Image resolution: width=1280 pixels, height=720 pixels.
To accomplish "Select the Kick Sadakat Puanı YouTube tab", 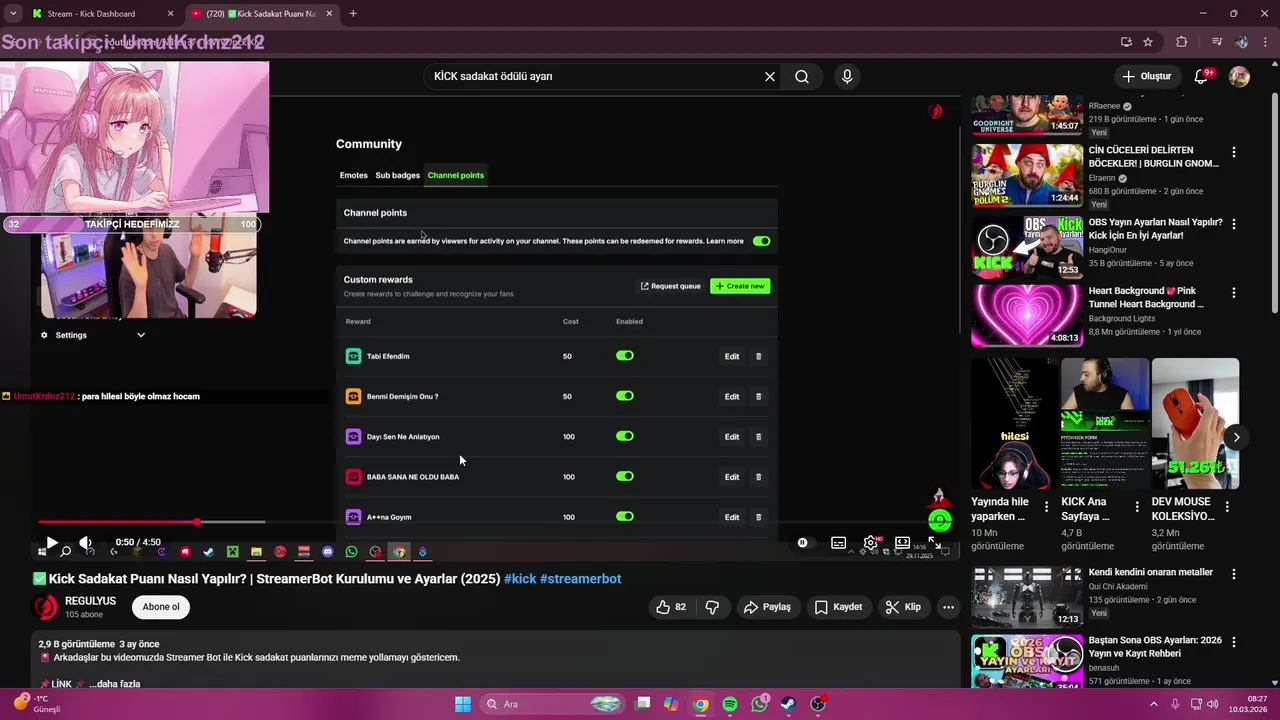I will coord(262,14).
